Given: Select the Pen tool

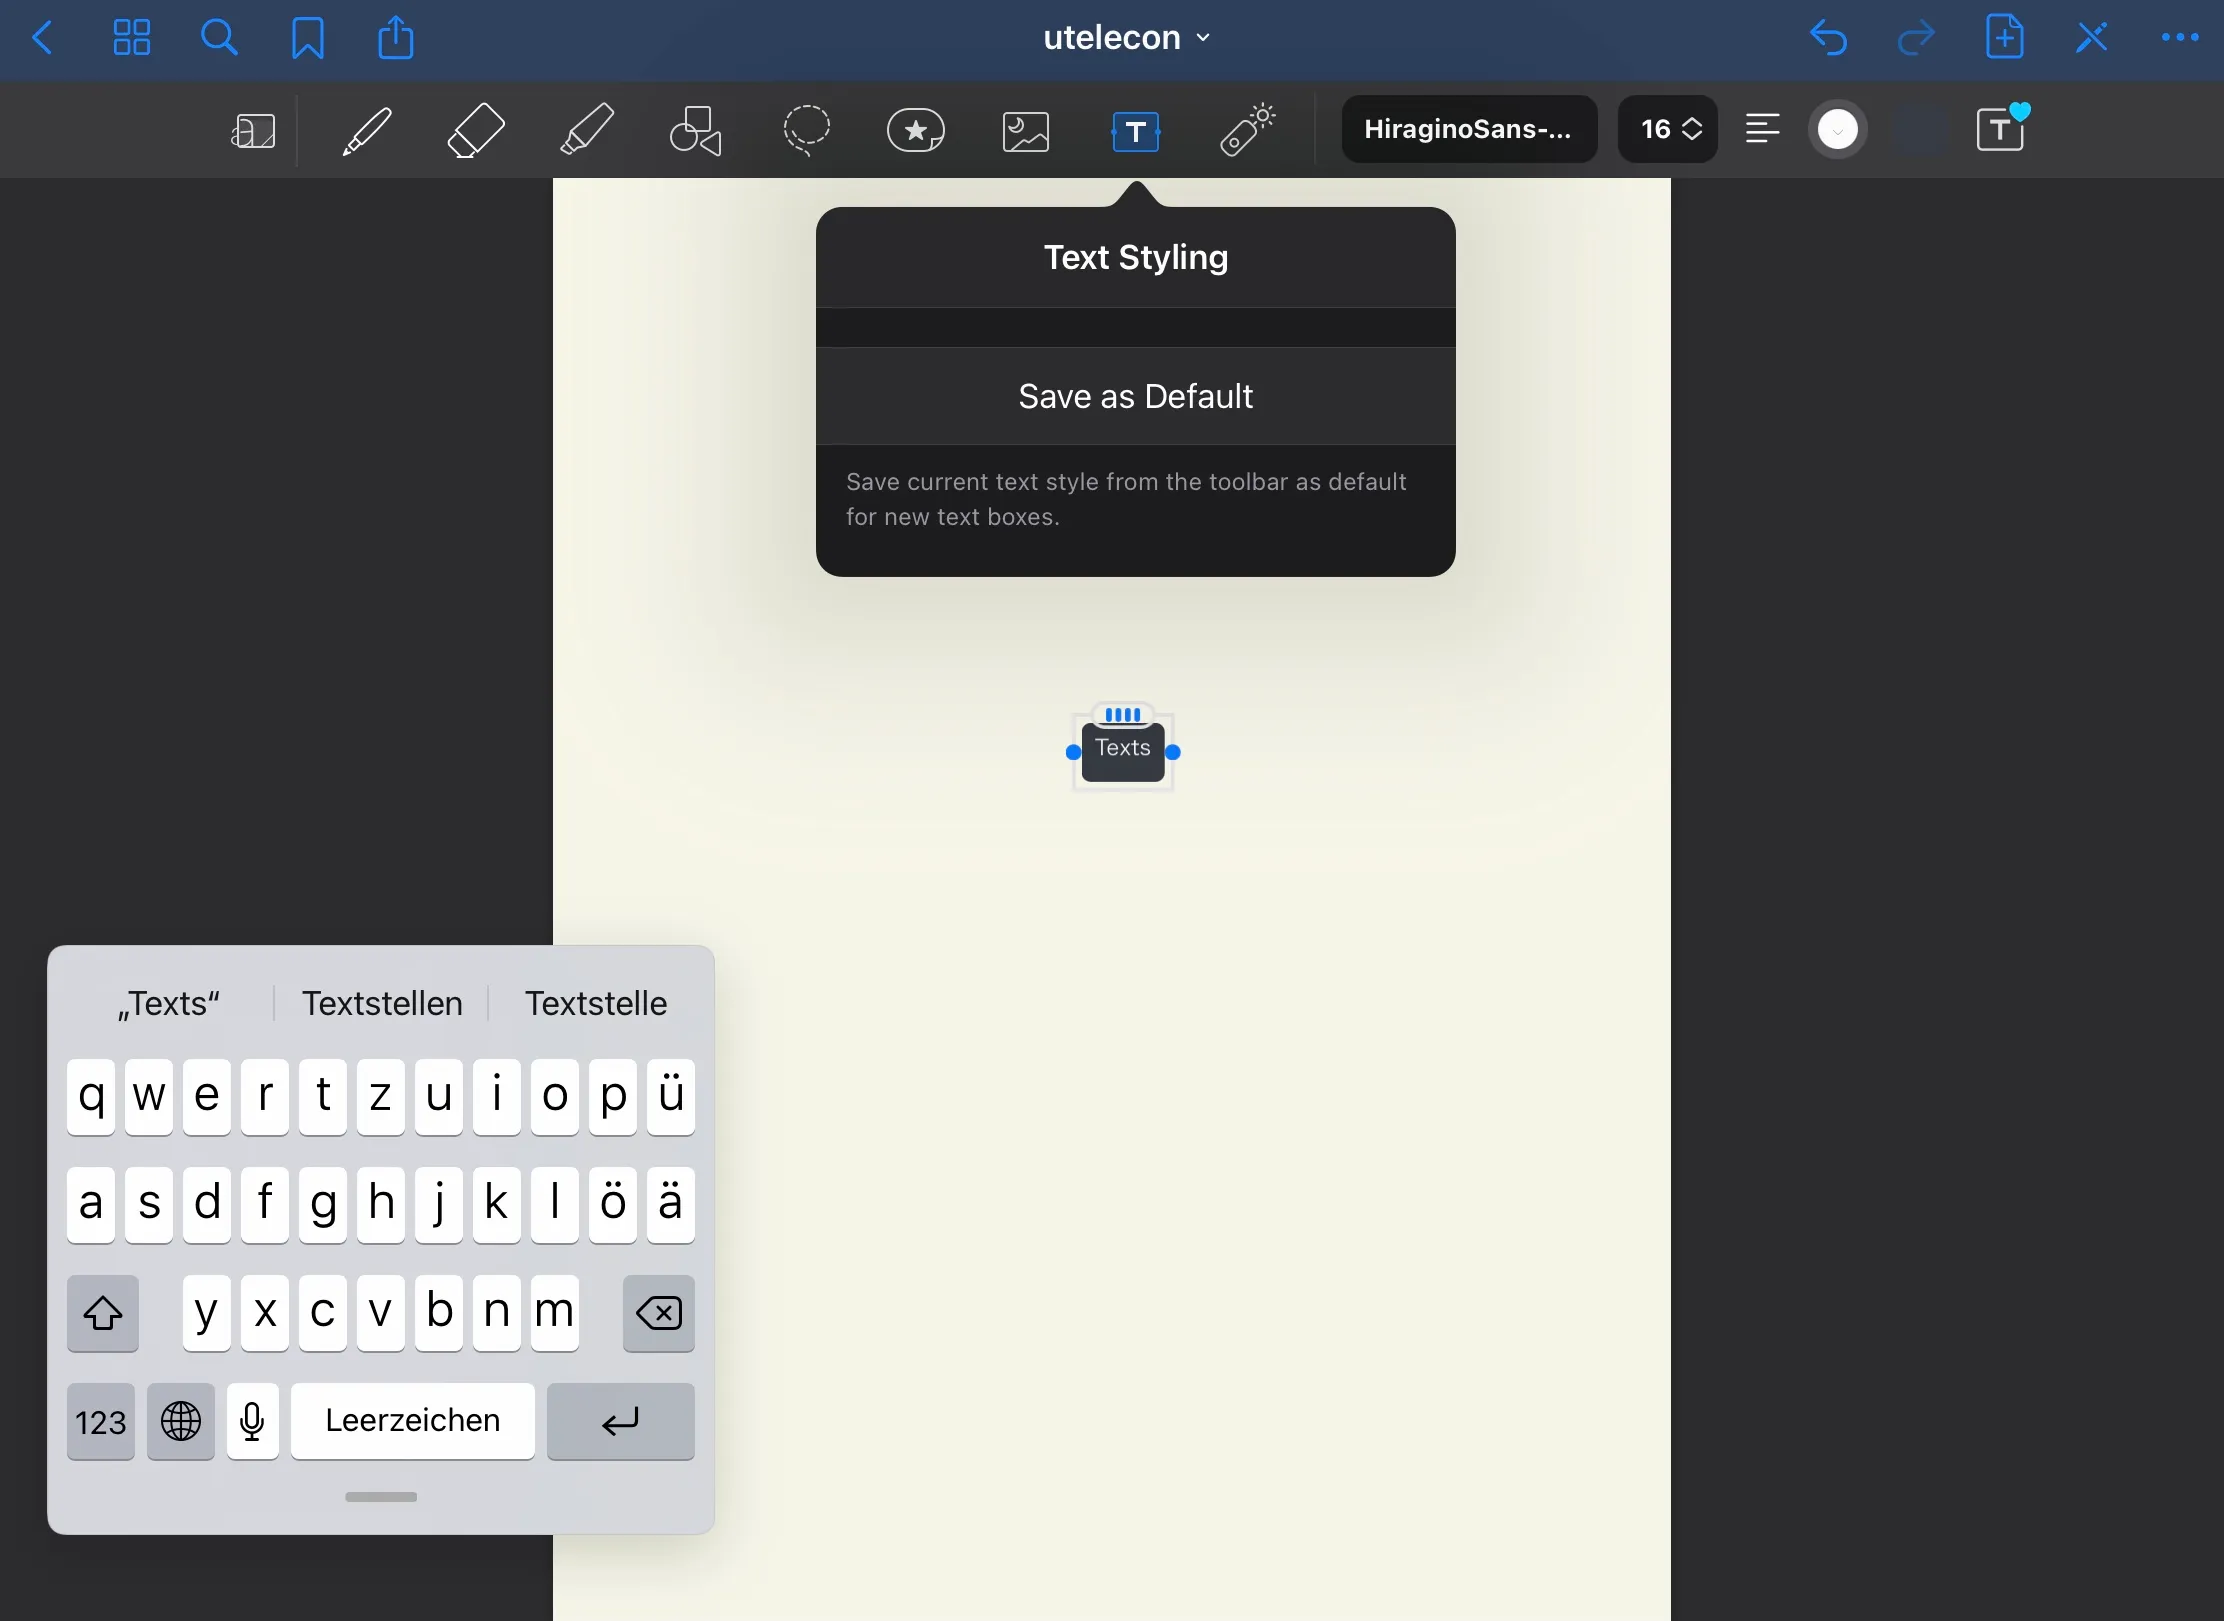Looking at the screenshot, I should pyautogui.click(x=367, y=131).
